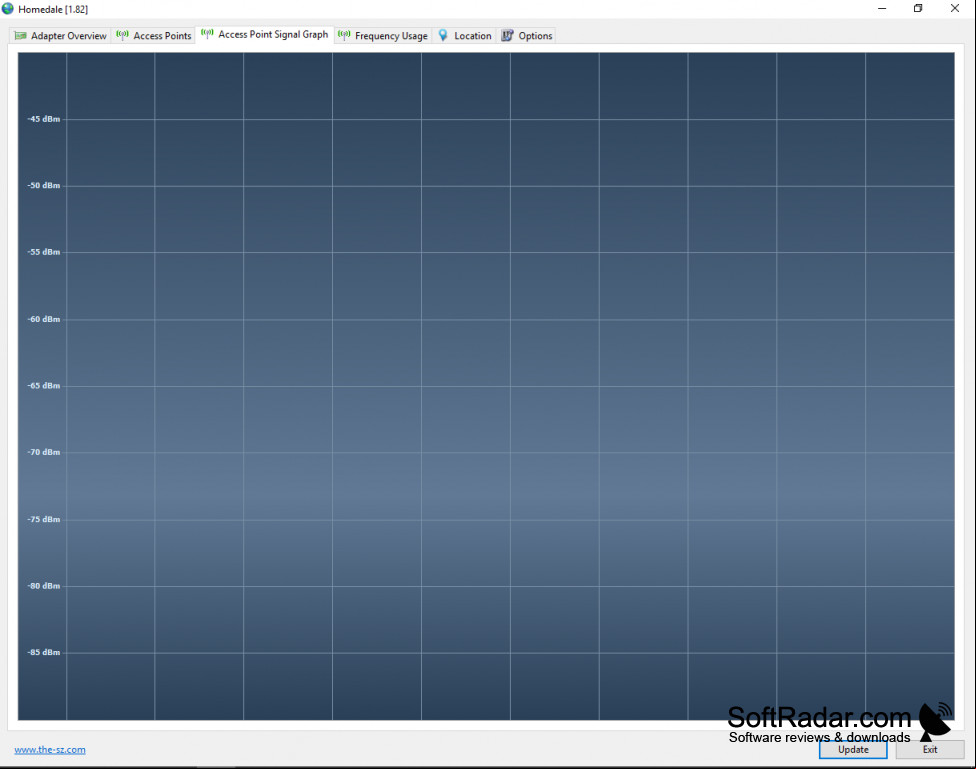Select the Access Point Signal Graph tab
Image resolution: width=976 pixels, height=769 pixels.
265,34
